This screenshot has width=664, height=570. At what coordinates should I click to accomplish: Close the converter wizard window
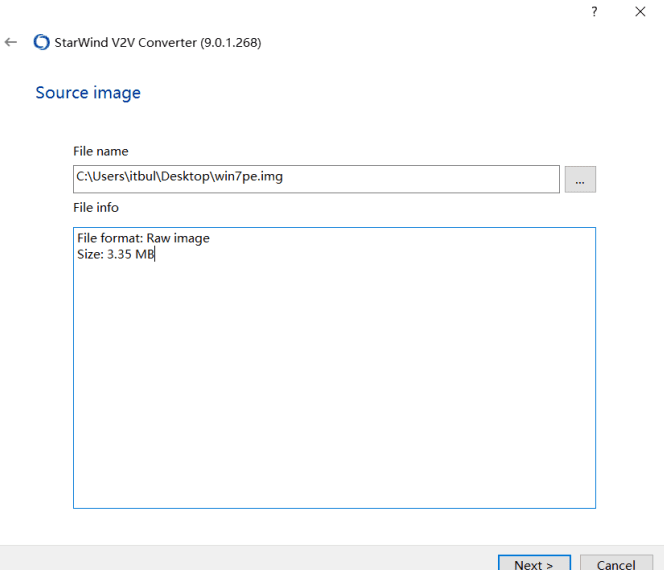[640, 11]
